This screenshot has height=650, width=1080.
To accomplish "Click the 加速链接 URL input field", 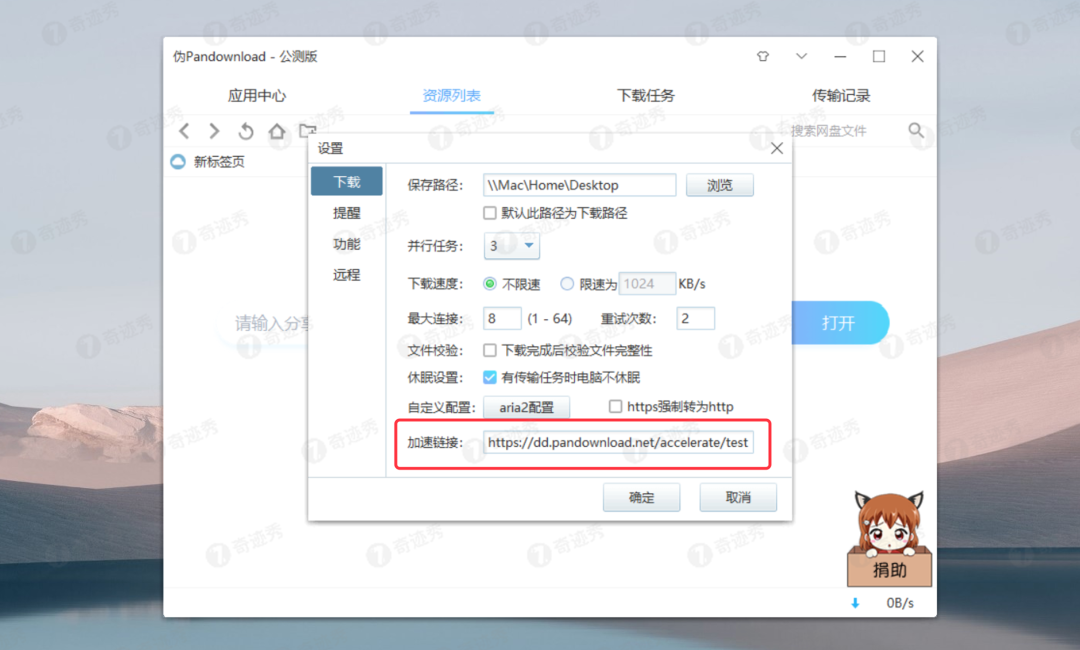I will click(x=619, y=443).
